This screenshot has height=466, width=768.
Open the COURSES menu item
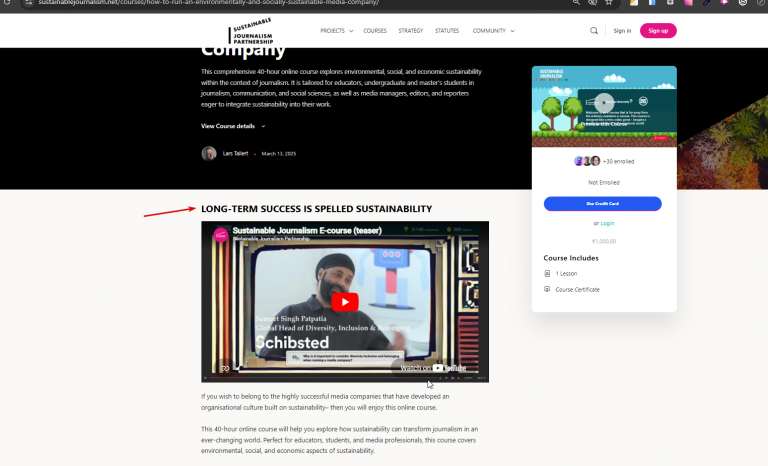point(375,31)
